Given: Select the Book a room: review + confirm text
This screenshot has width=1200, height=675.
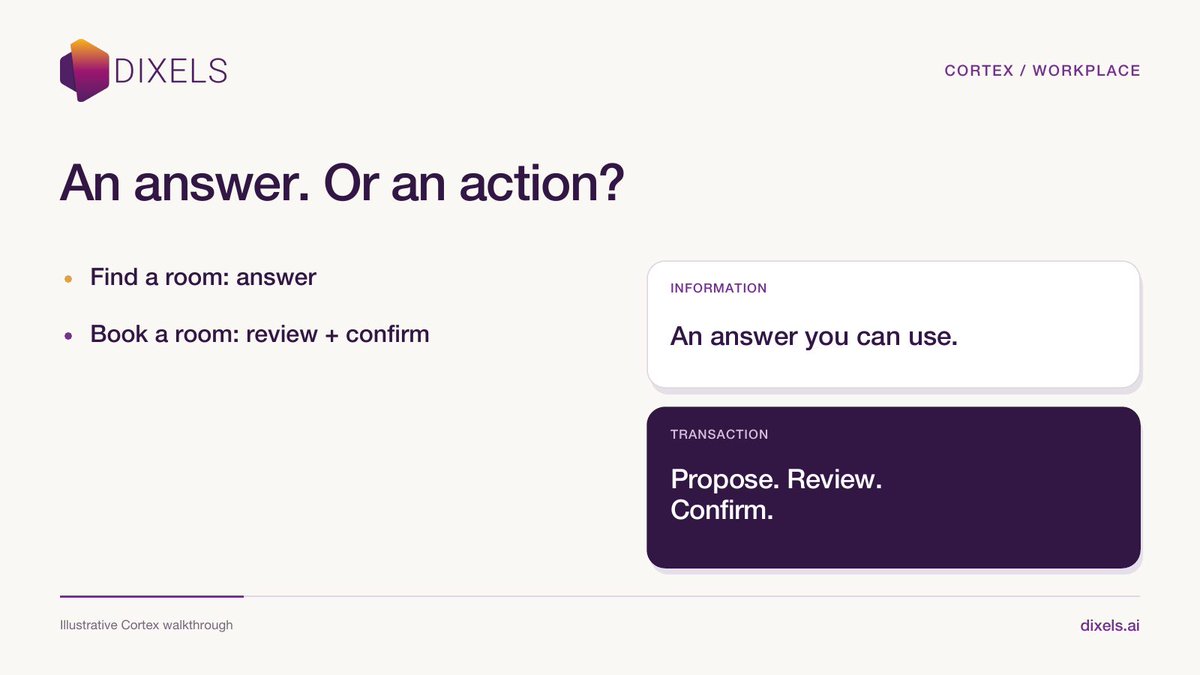Looking at the screenshot, I should click(x=260, y=334).
